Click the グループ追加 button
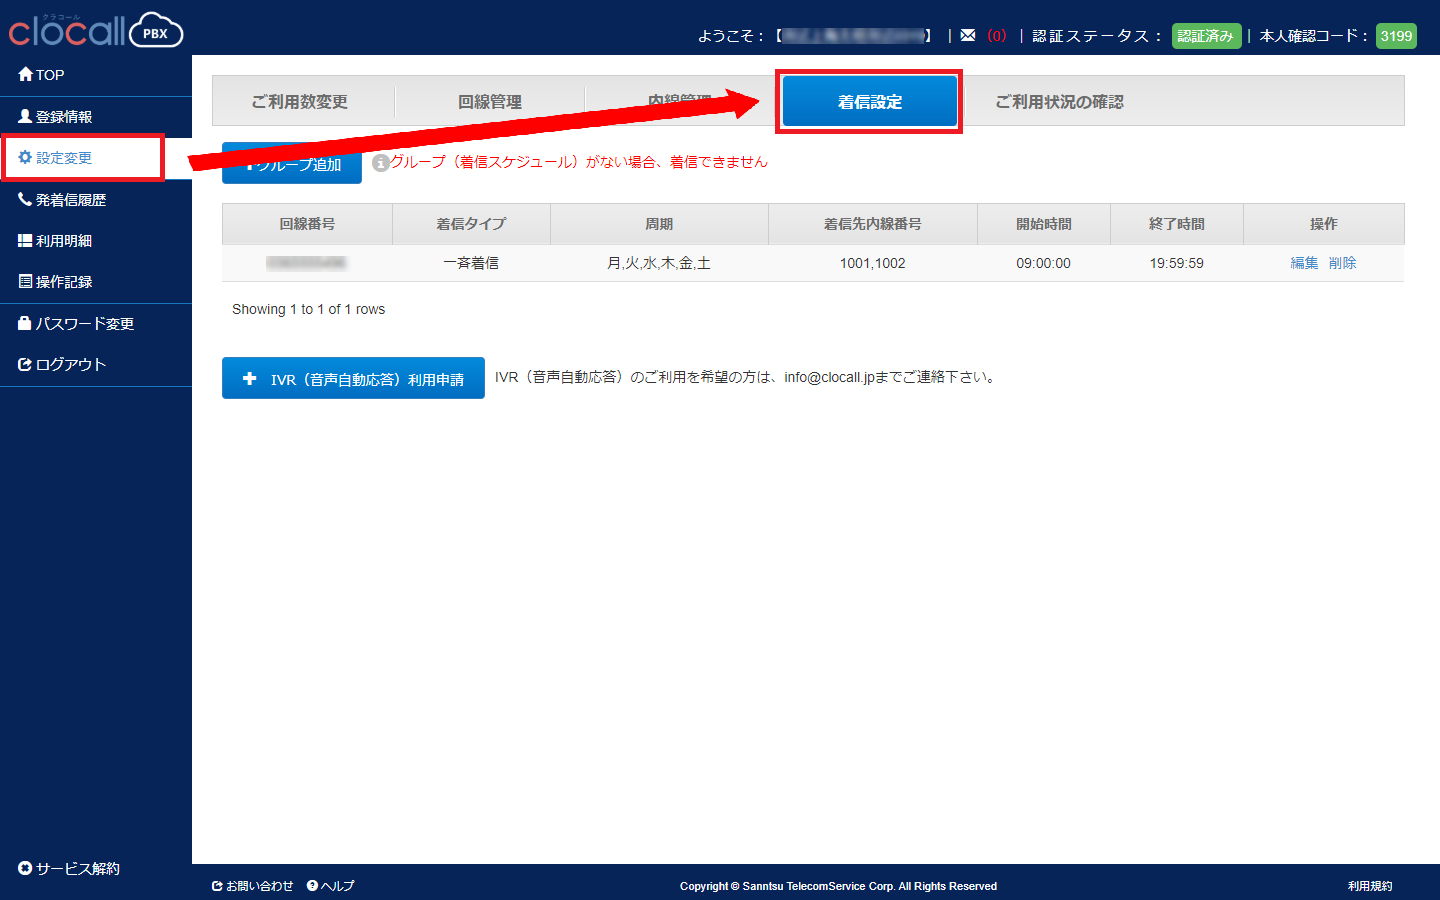This screenshot has height=900, width=1440. 292,165
